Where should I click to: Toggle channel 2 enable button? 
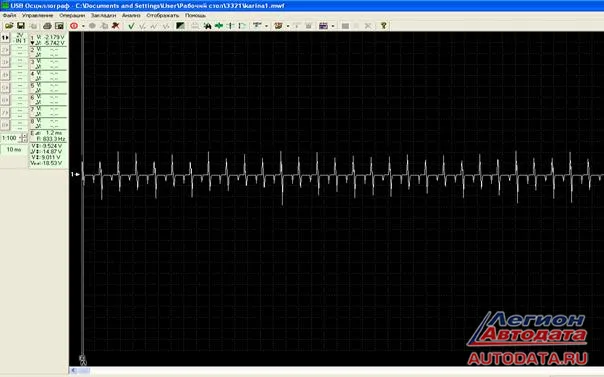click(5, 50)
